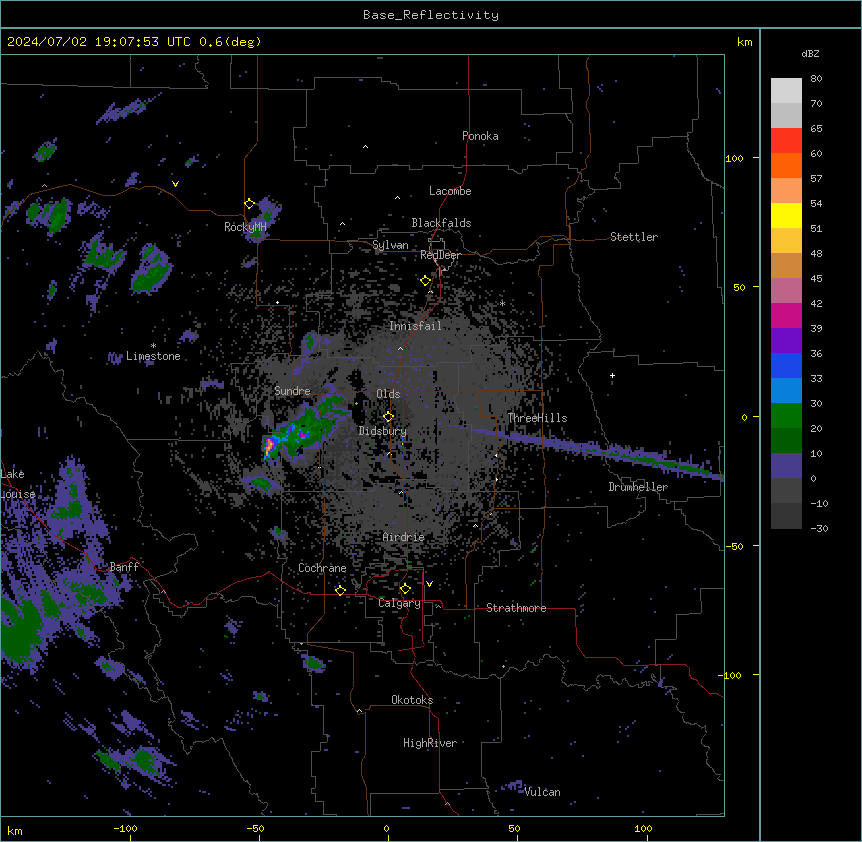Image resolution: width=862 pixels, height=842 pixels.
Task: Click the white plus marker east of ThreeHills
Action: pyautogui.click(x=612, y=375)
